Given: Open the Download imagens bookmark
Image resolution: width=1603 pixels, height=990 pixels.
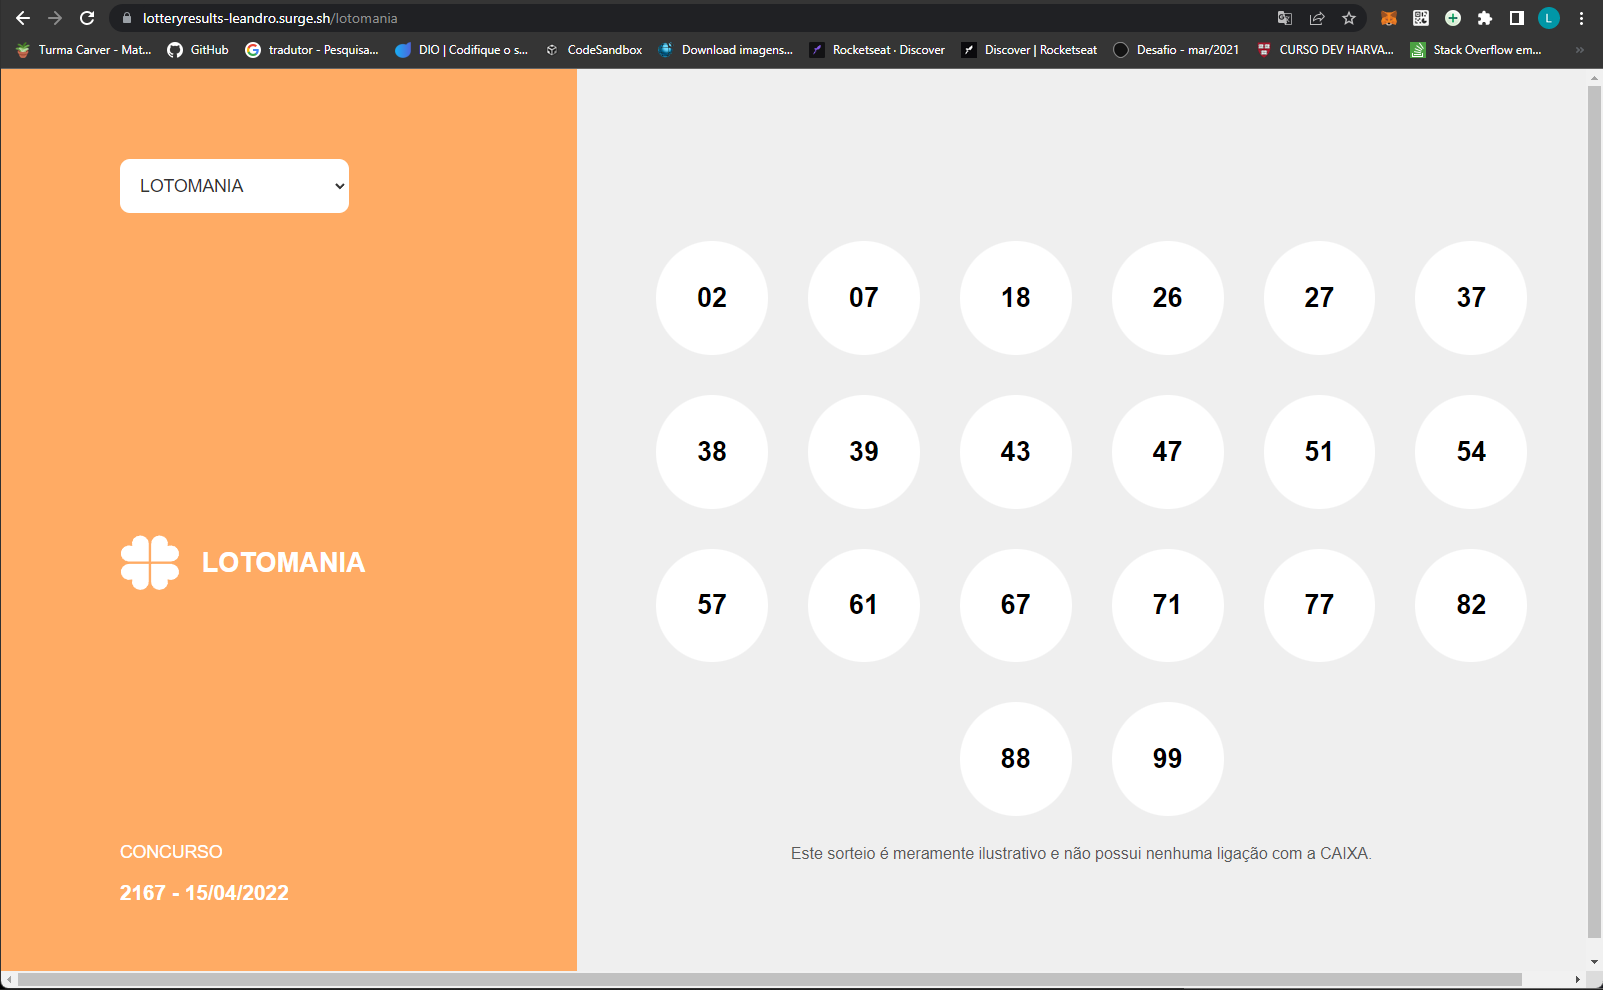Looking at the screenshot, I should click(x=726, y=50).
